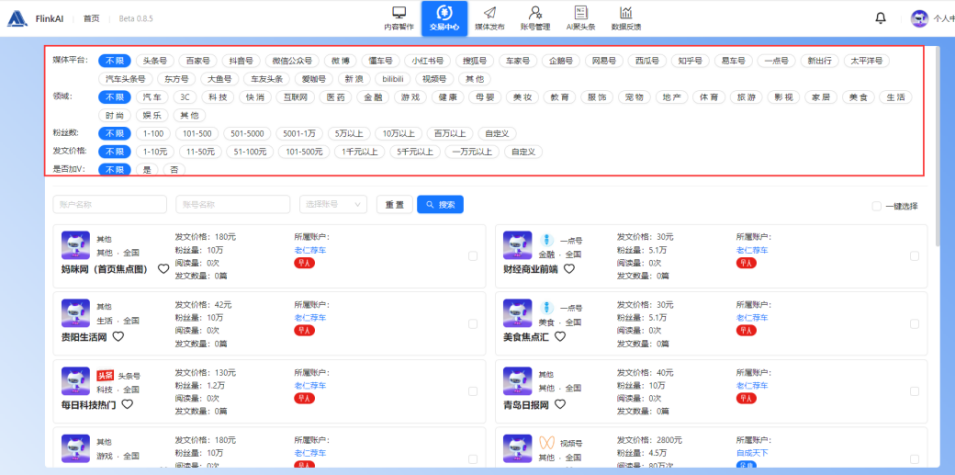
Task: Filter platform by bilibili
Action: pos(393,79)
